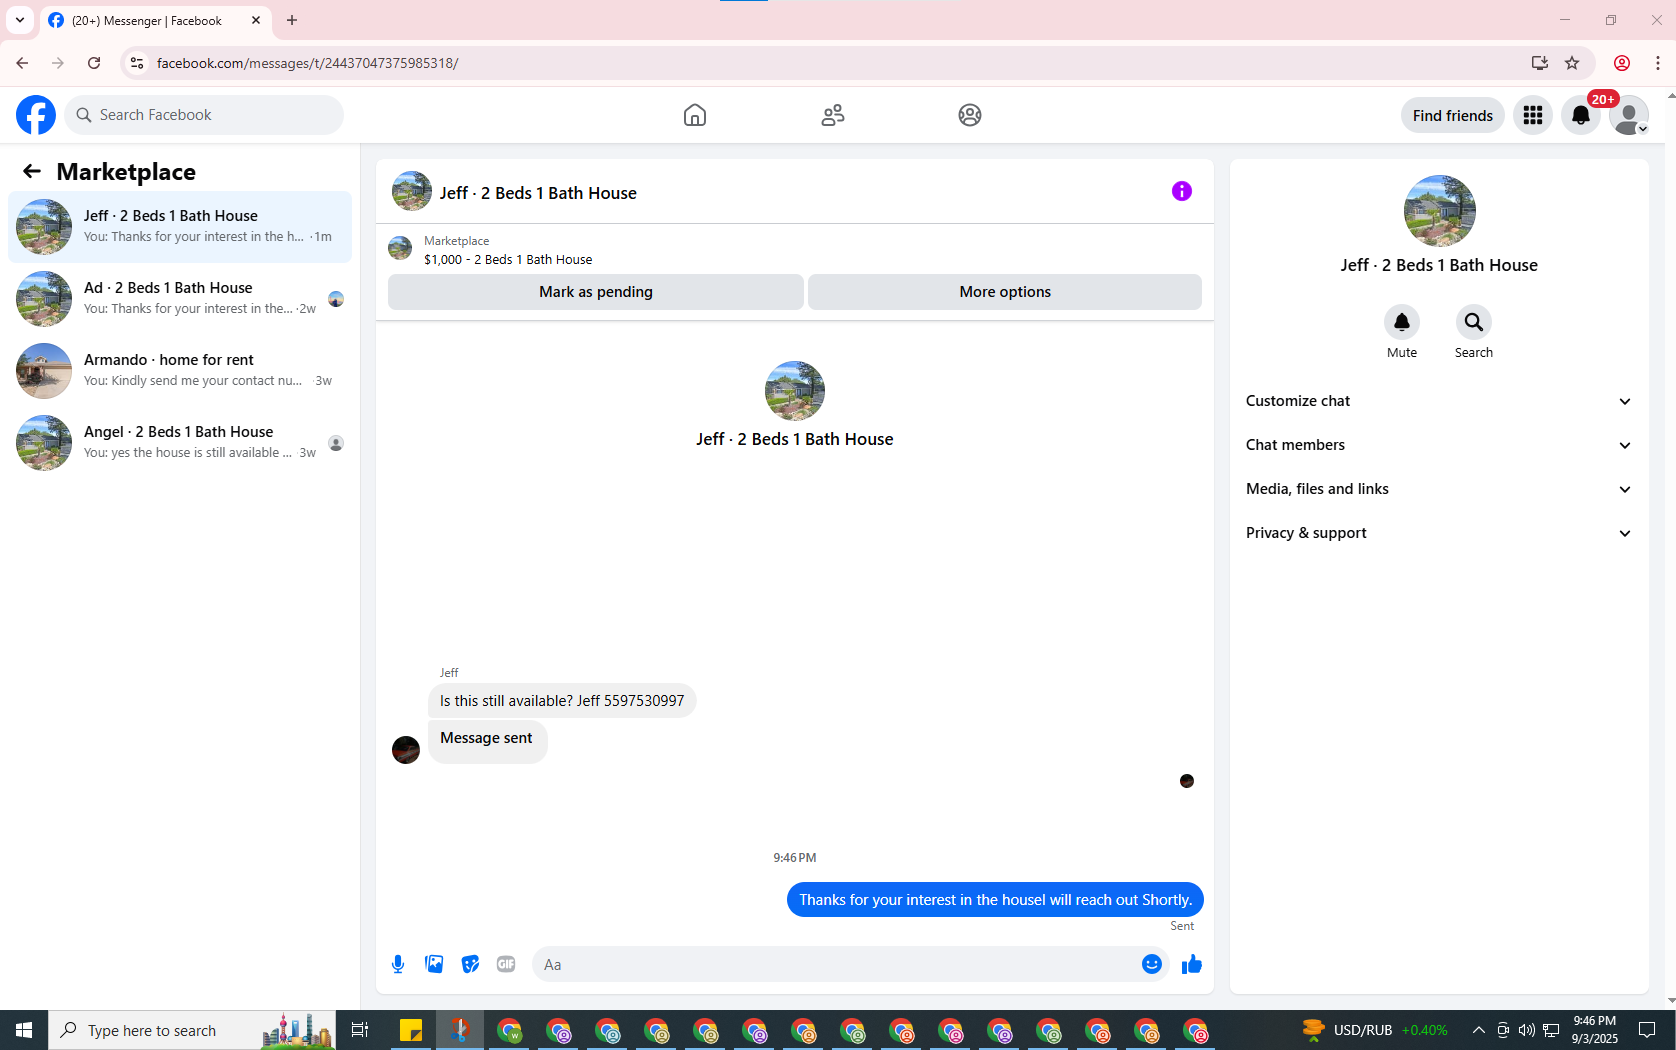This screenshot has width=1676, height=1050.
Task: Expand Media, files and links section
Action: (1439, 489)
